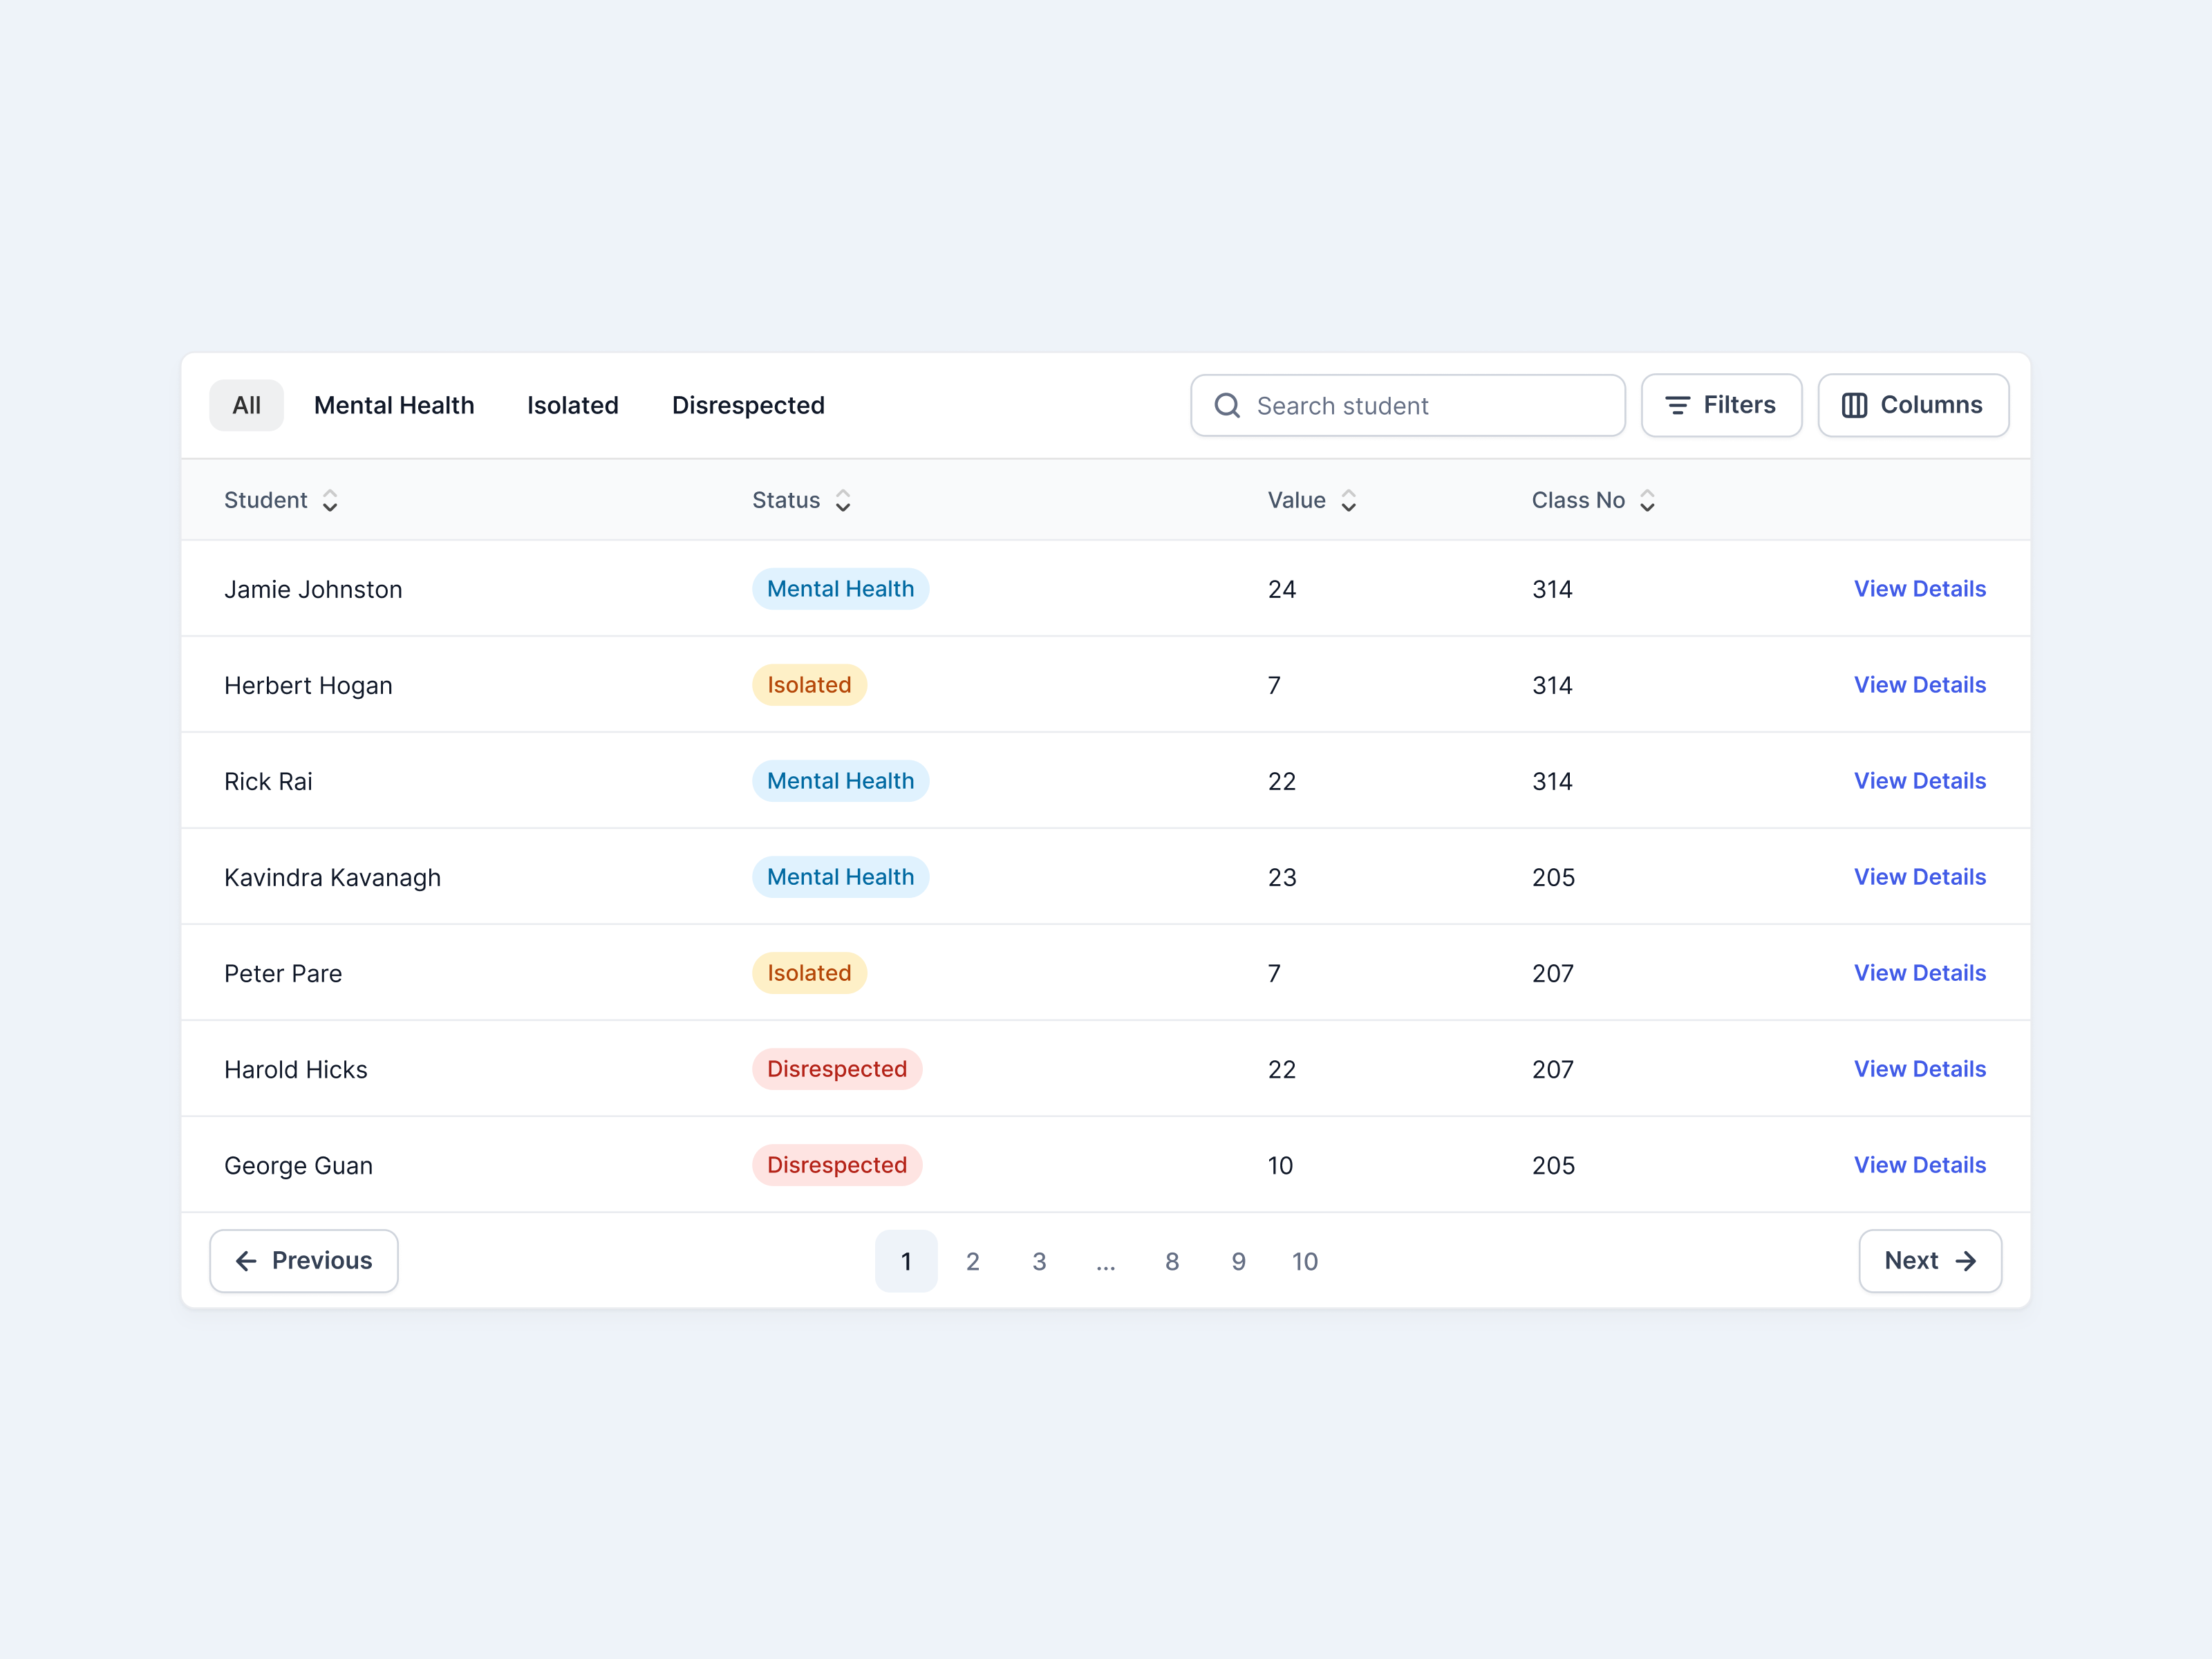Open View Details for George Guan
Screen dimensions: 2212x1659
(1919, 1165)
